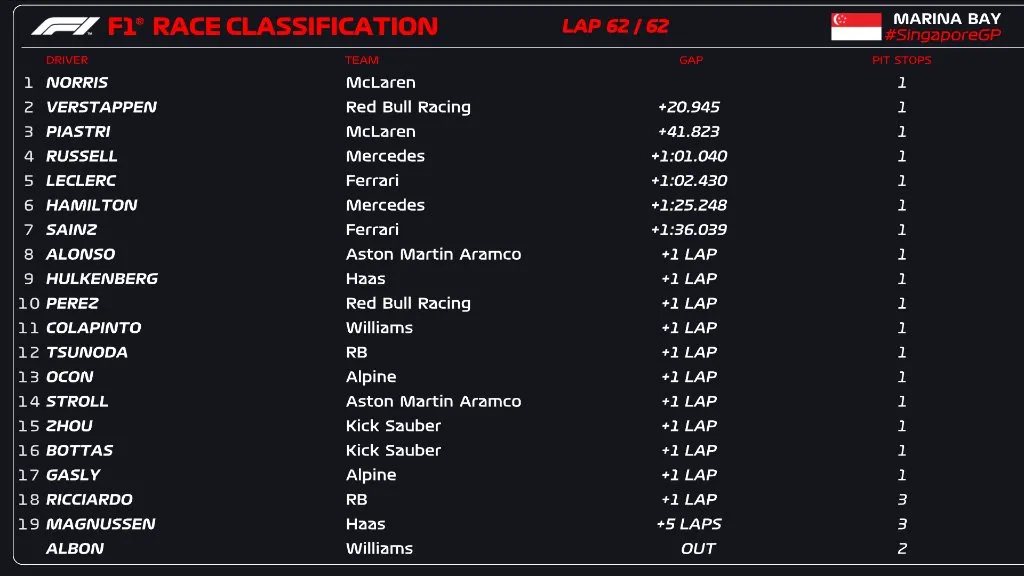The width and height of the screenshot is (1024, 576).
Task: Click the Pit Stops column header
Action: coord(901,60)
